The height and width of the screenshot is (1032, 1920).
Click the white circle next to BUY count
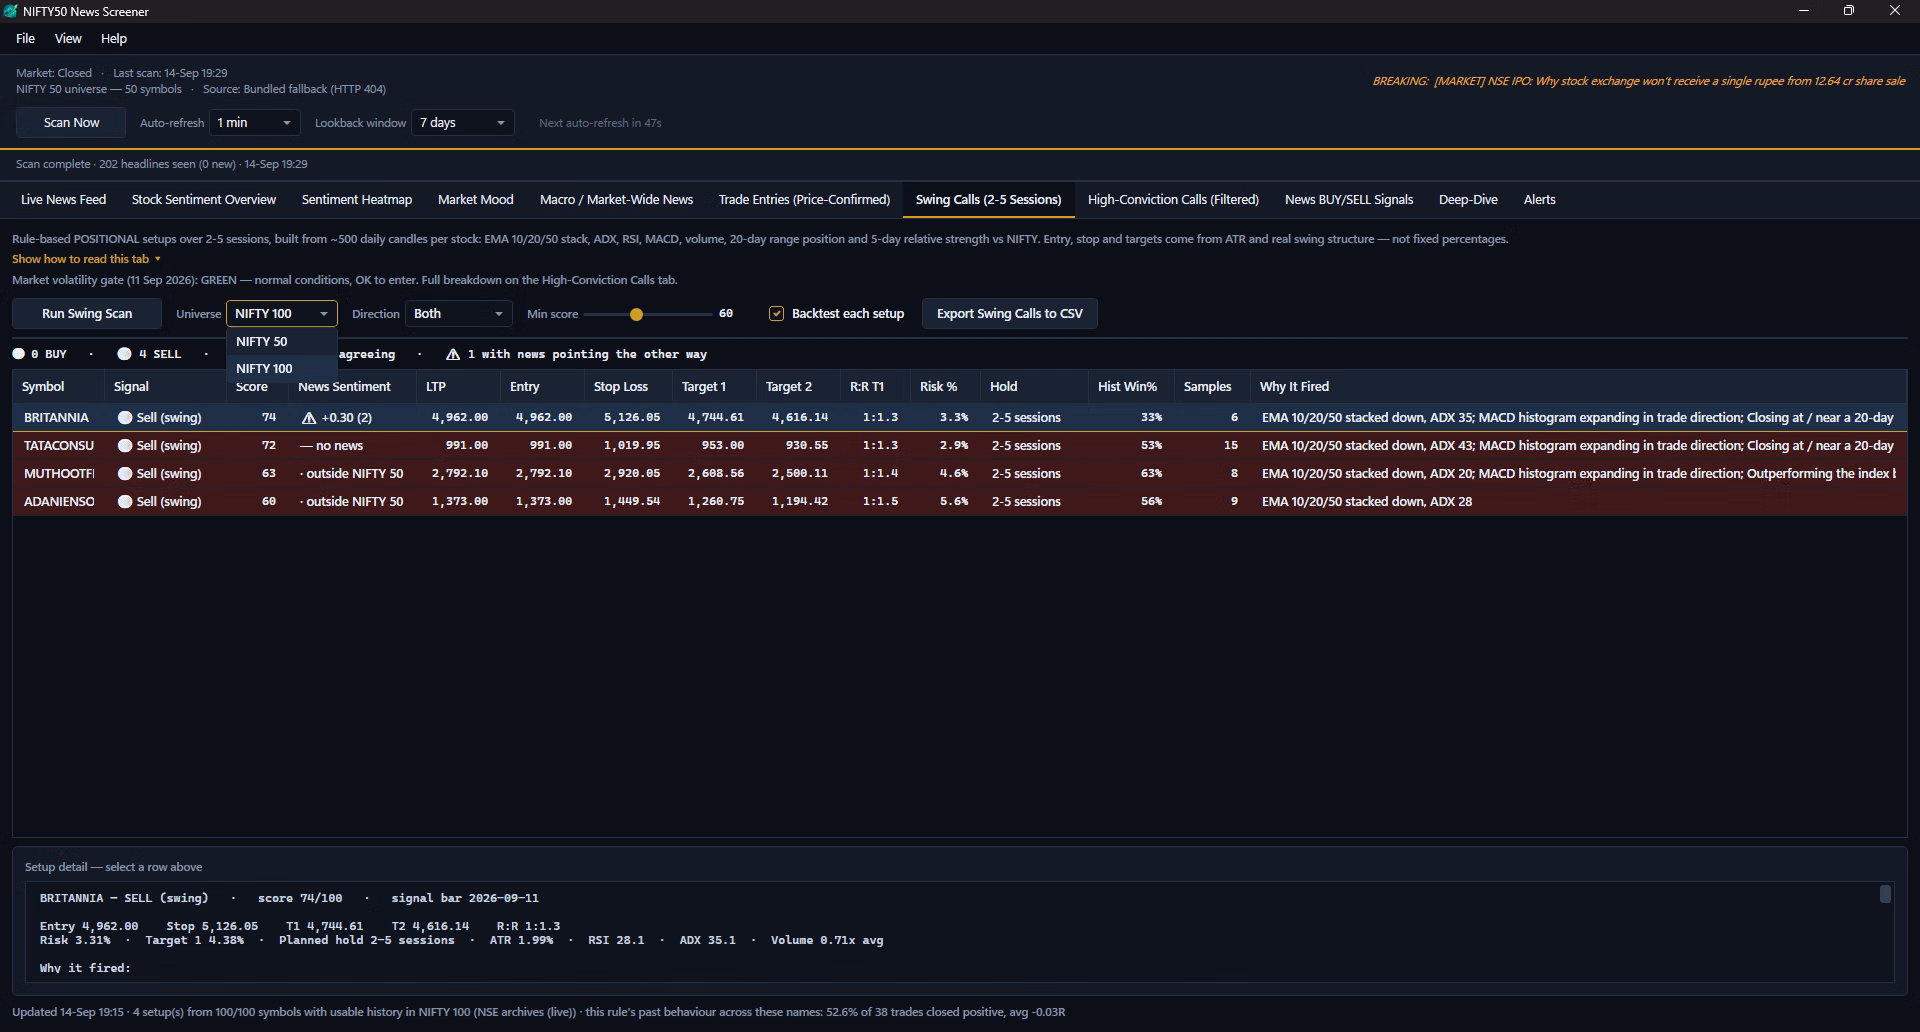18,354
